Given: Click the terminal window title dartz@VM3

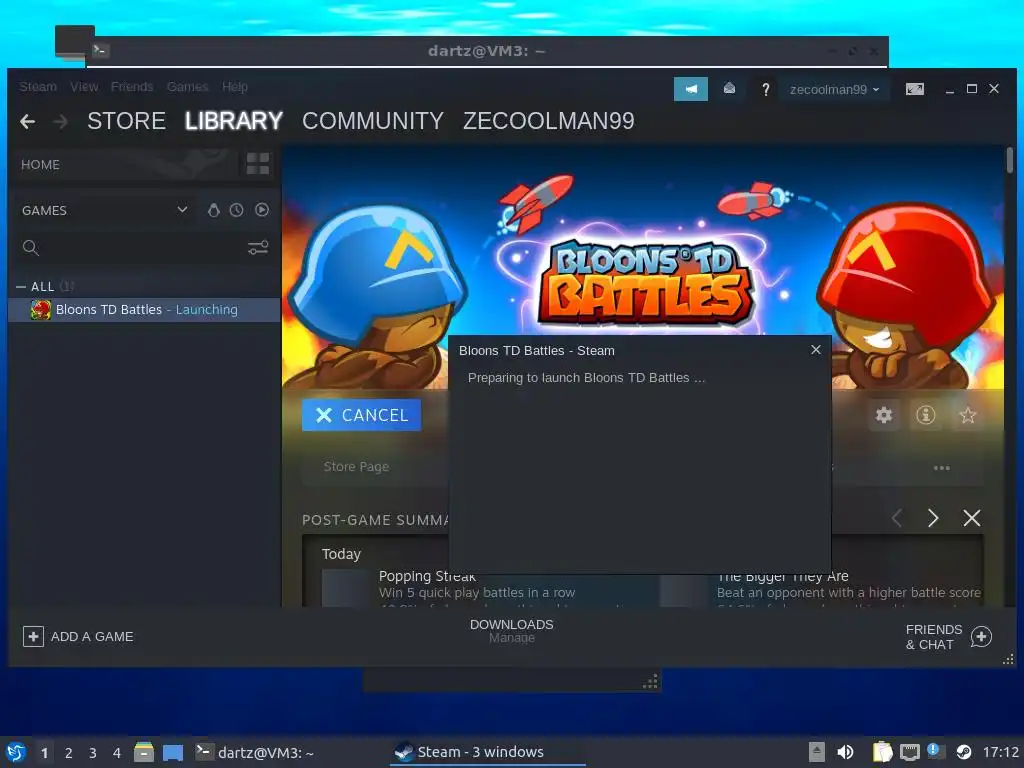Looking at the screenshot, I should [487, 51].
